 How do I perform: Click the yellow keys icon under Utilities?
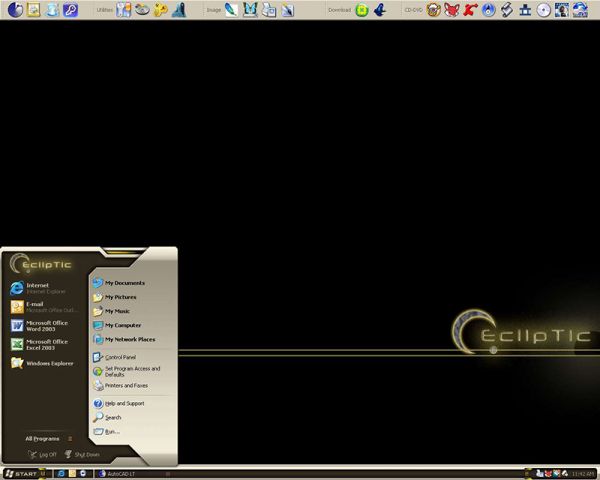pos(161,10)
